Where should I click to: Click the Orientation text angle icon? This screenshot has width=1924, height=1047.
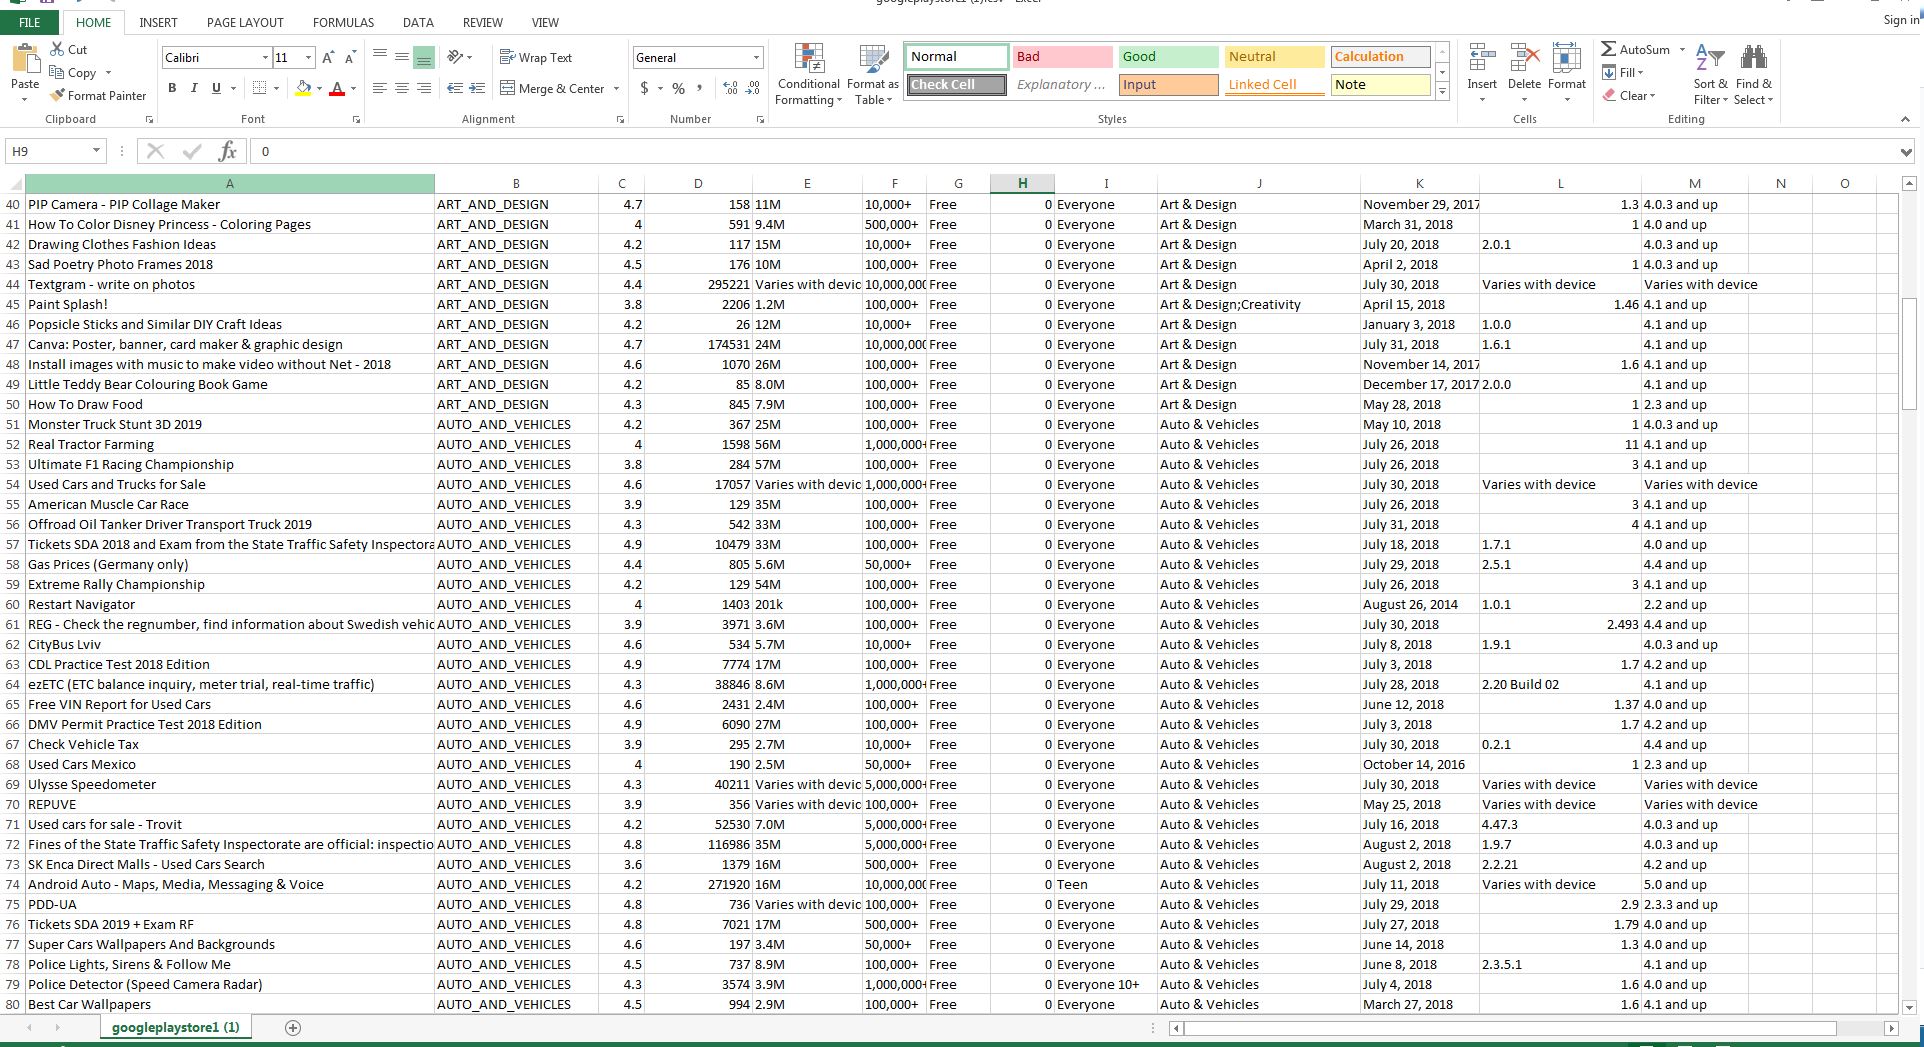coord(455,57)
